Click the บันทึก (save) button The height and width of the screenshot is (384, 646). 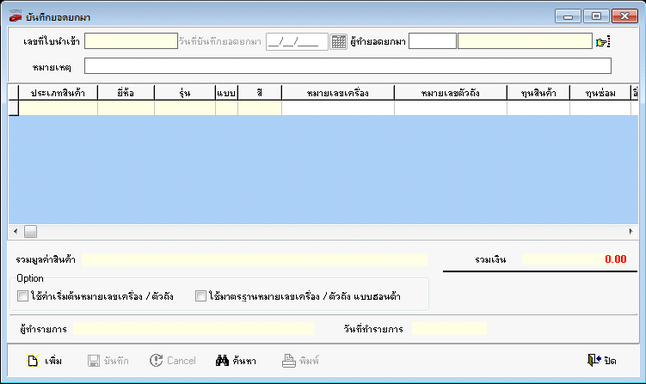[x=108, y=361]
